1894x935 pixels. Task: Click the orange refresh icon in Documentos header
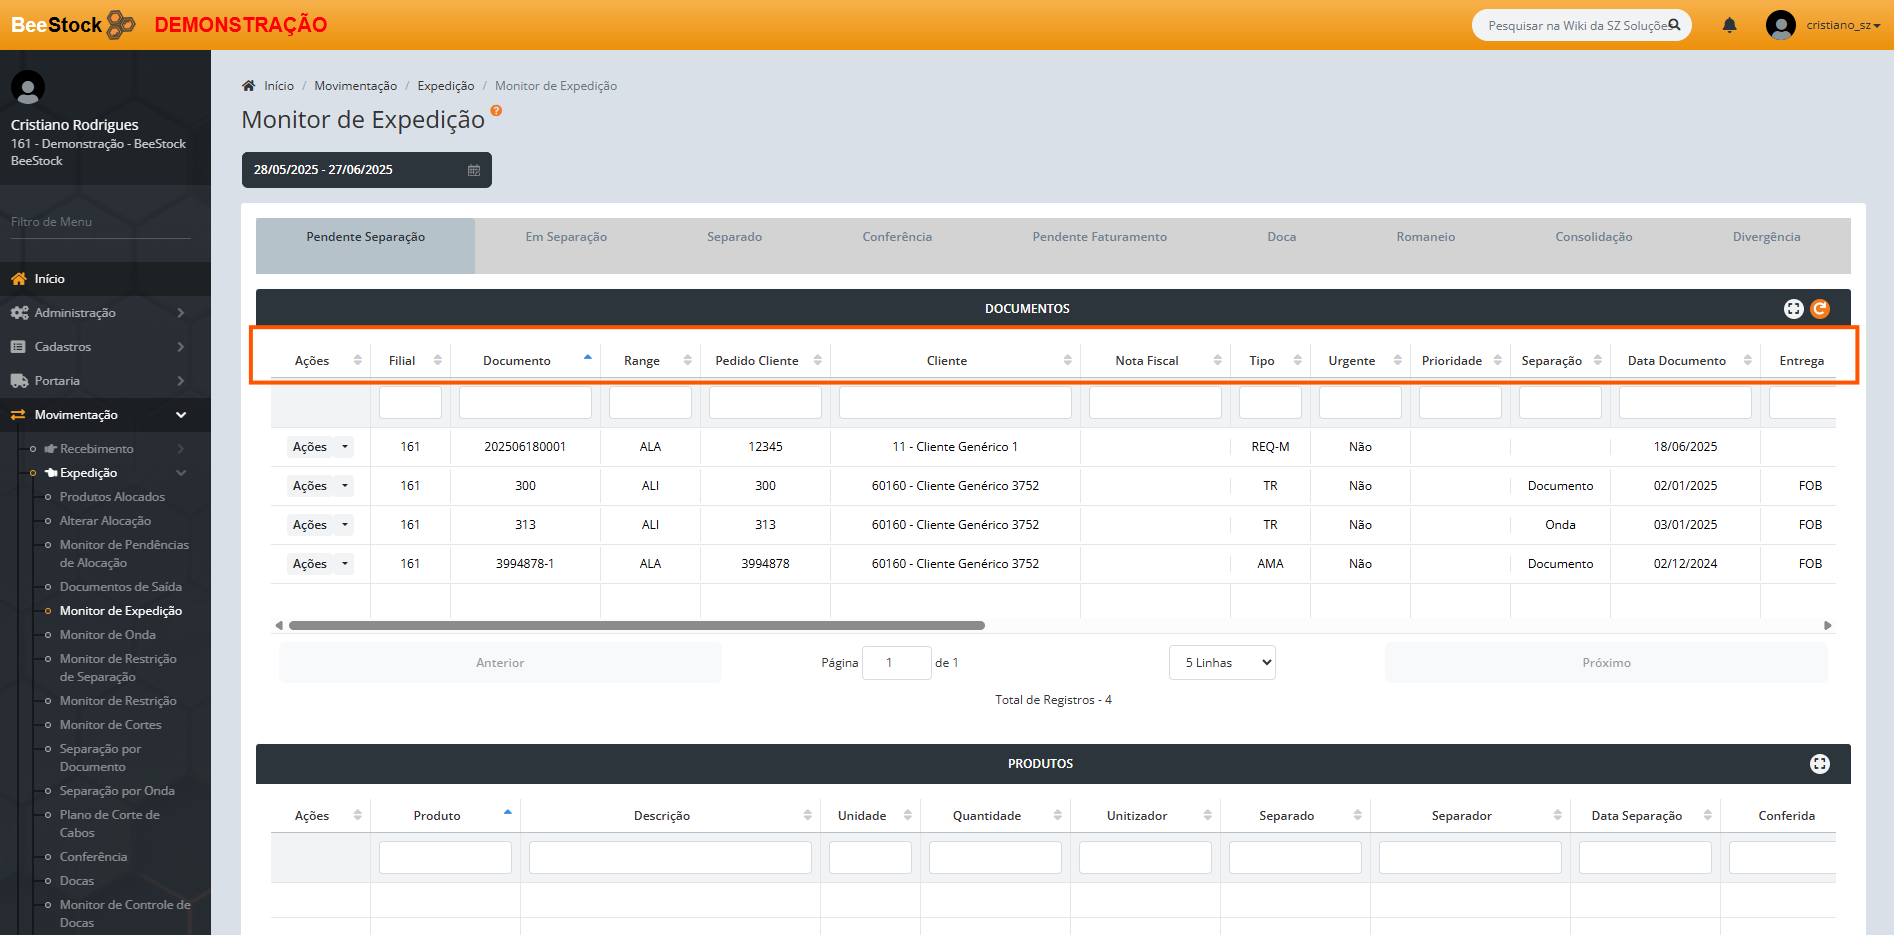coord(1820,309)
